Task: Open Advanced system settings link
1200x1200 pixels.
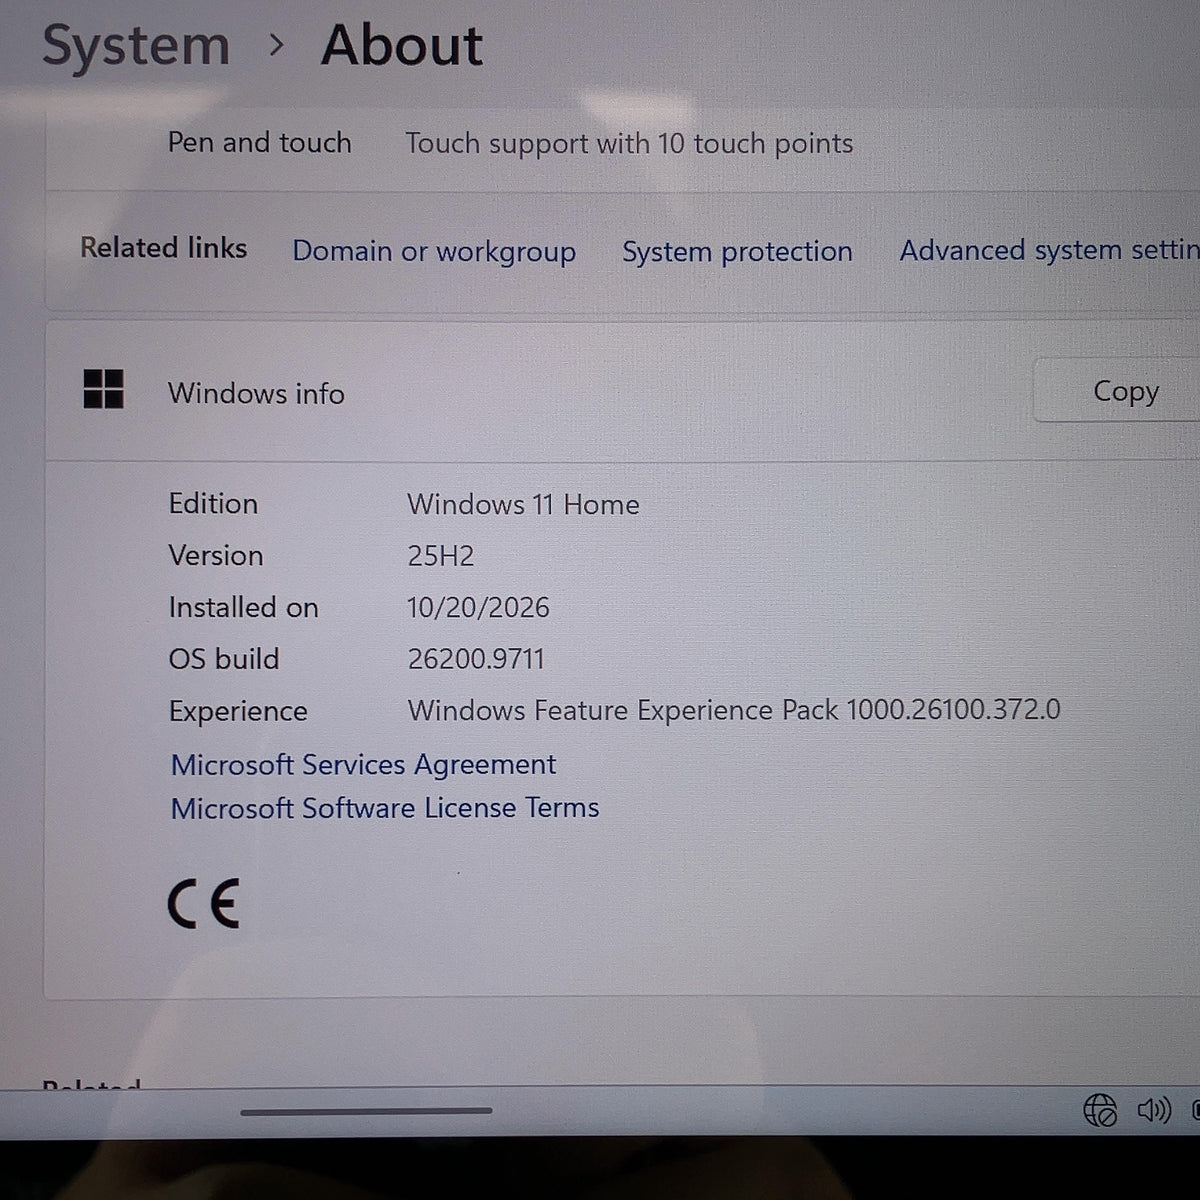Action: click(1049, 250)
